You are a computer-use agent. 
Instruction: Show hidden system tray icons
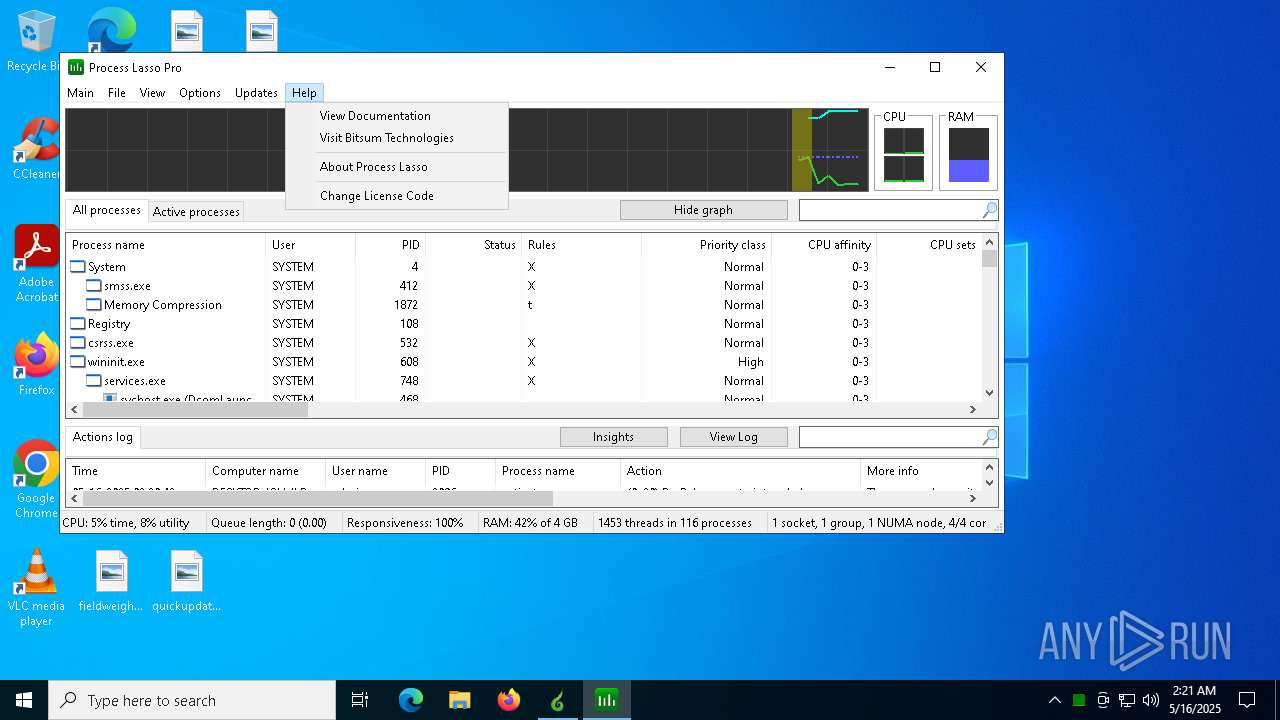tap(1054, 700)
